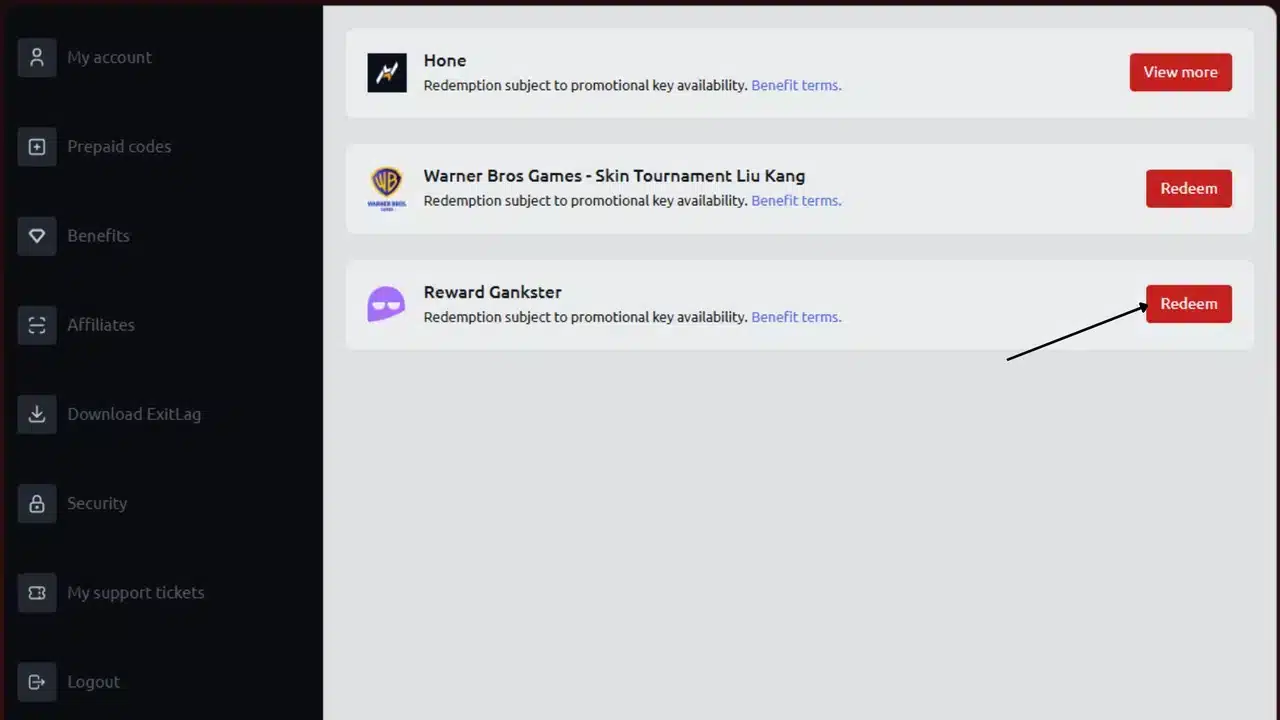Click the Security padlock icon

[x=37, y=503]
